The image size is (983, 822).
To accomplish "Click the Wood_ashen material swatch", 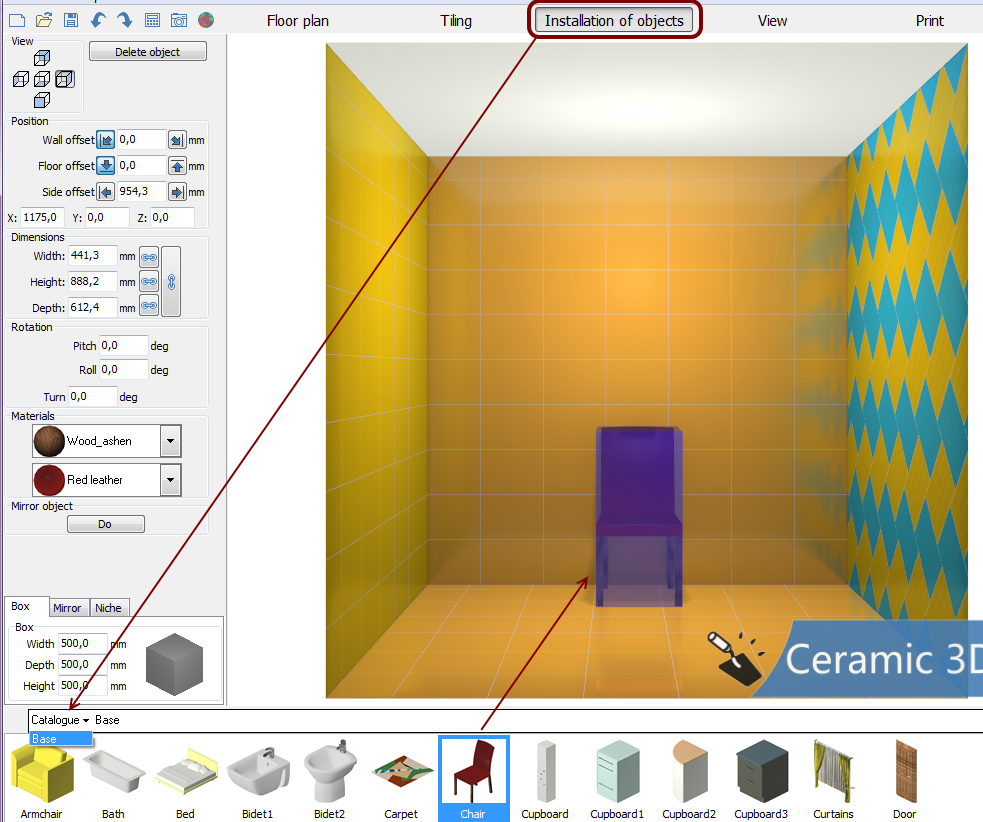I will (x=49, y=441).
